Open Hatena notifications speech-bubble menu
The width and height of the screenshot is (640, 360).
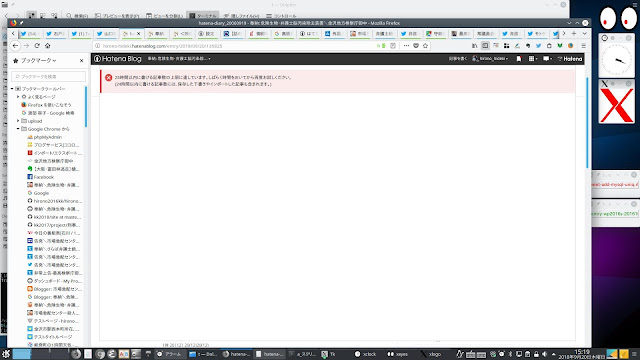[547, 59]
